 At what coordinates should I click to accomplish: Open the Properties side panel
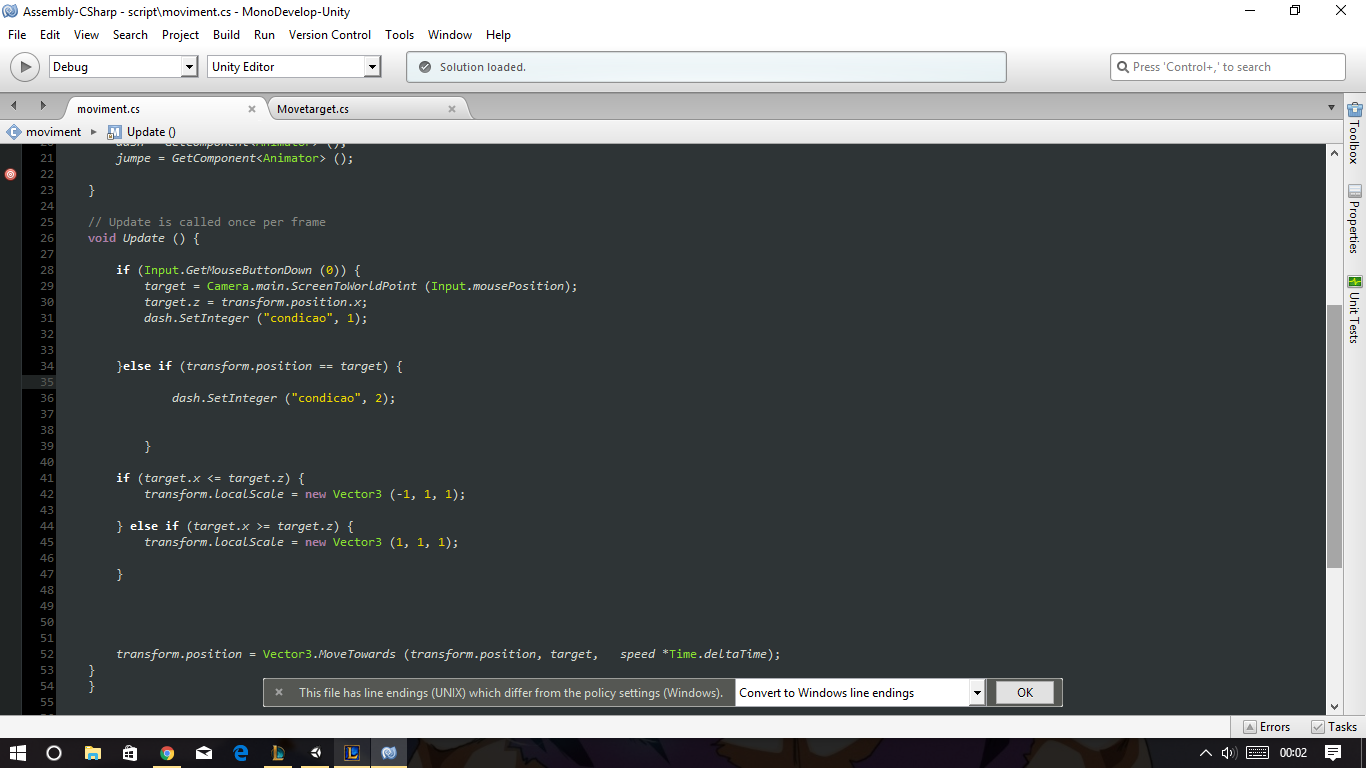[x=1354, y=219]
